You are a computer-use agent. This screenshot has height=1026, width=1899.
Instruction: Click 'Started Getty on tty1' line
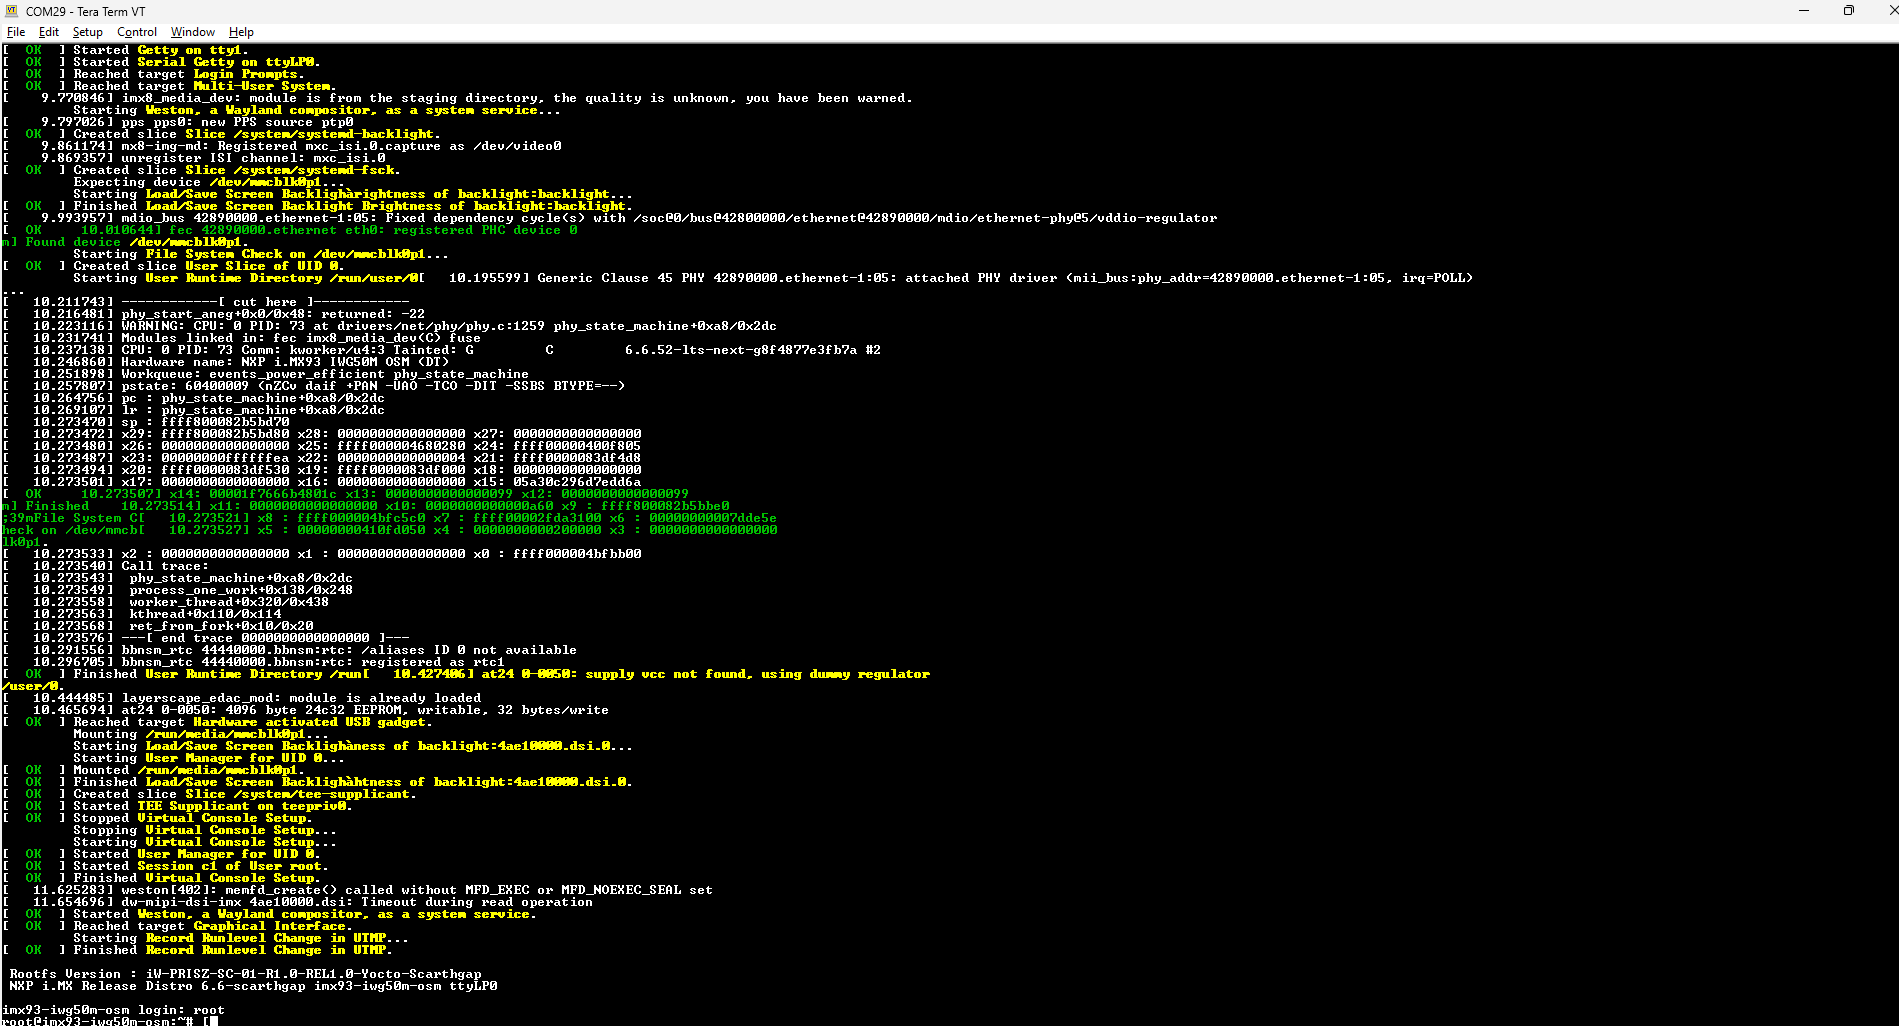click(x=125, y=50)
